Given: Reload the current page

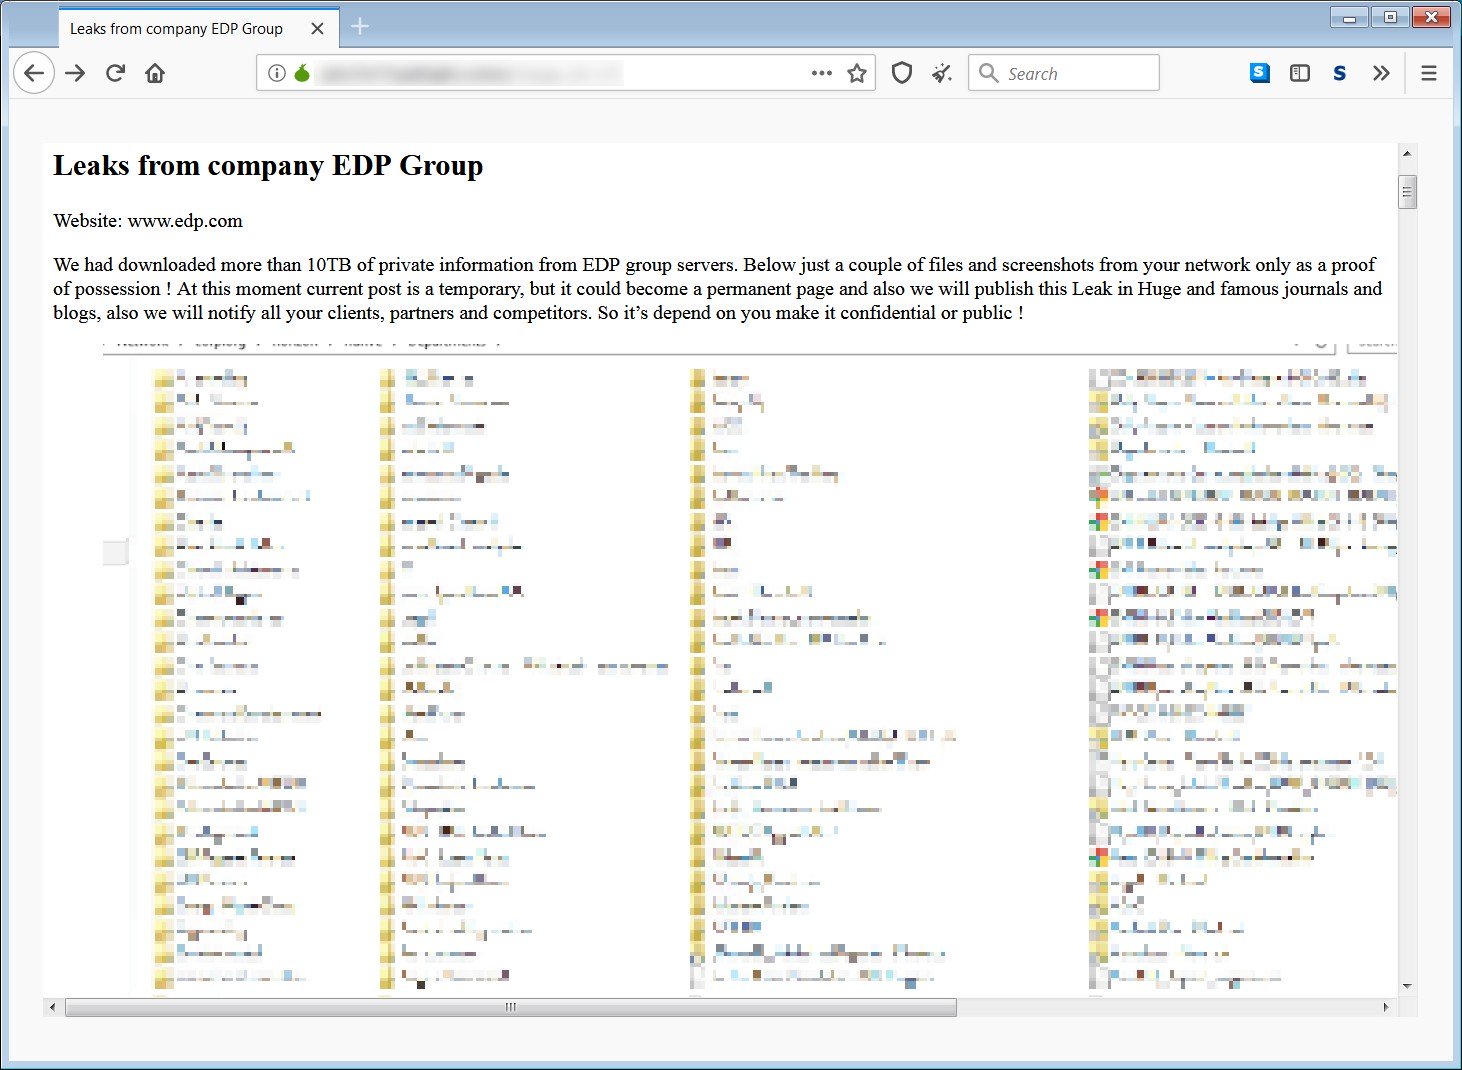Looking at the screenshot, I should [x=115, y=73].
